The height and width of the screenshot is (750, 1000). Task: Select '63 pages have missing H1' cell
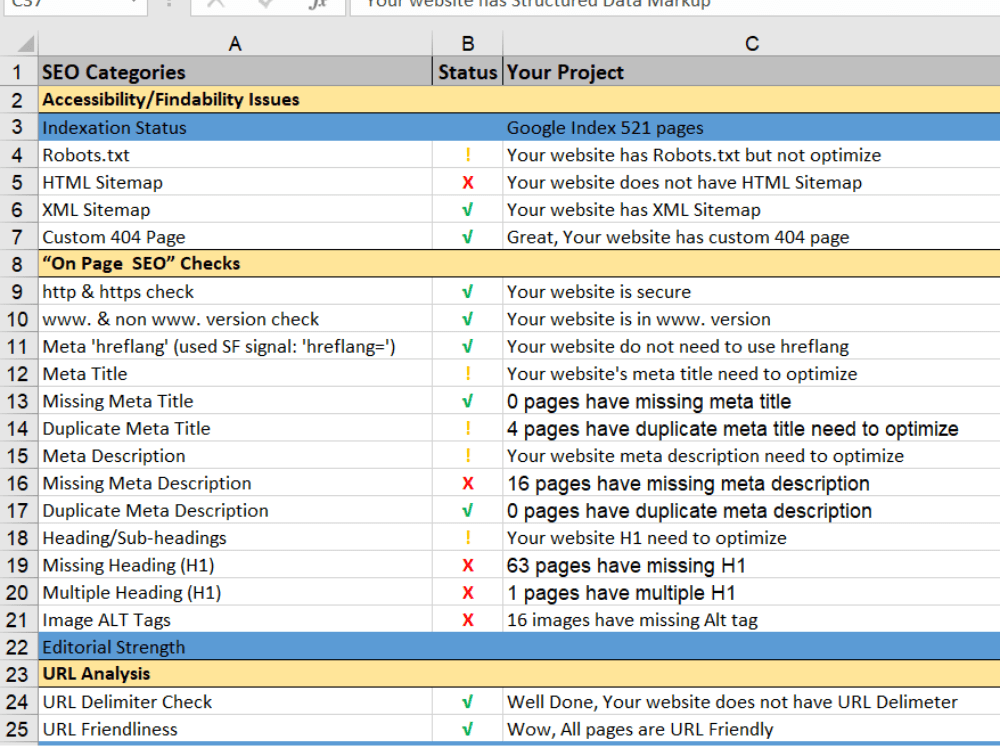coord(751,565)
